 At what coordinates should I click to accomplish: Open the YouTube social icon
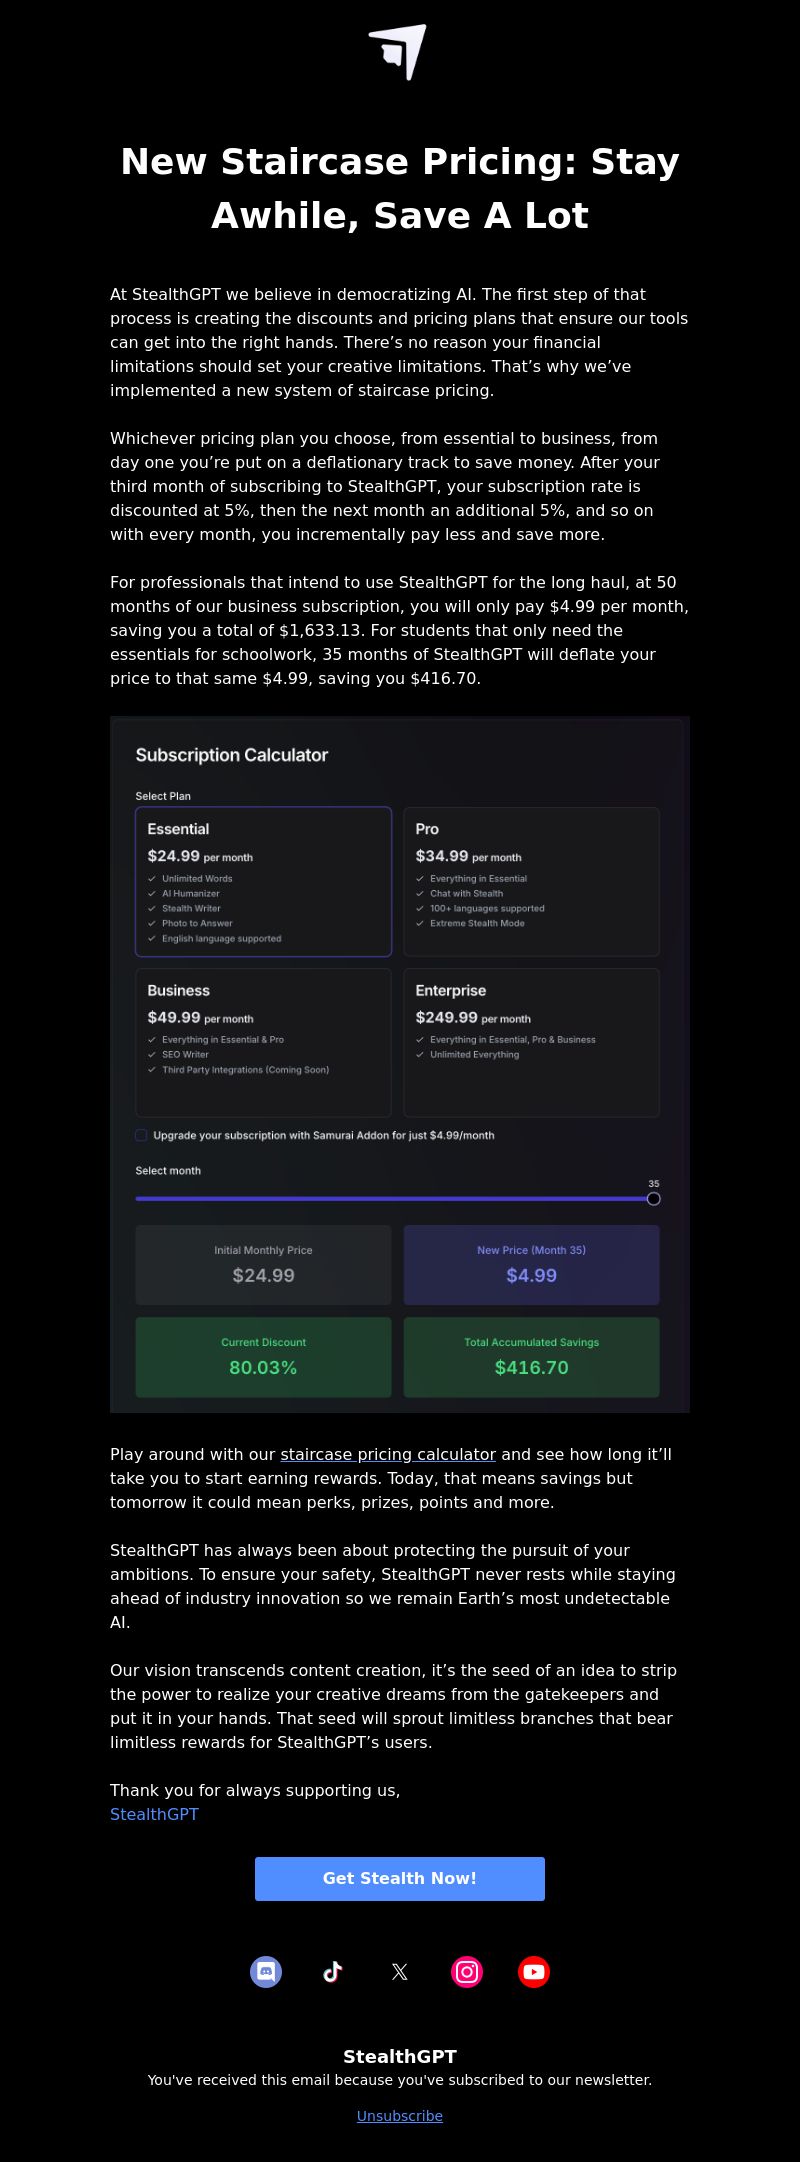534,1971
